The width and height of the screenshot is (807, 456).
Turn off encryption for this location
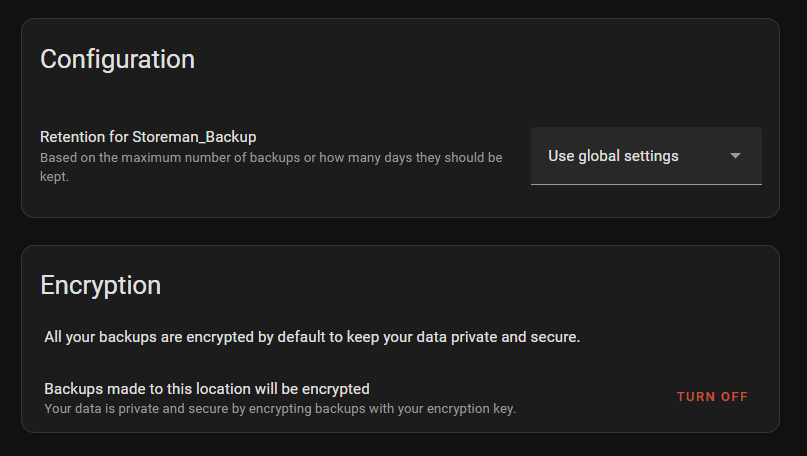[712, 397]
